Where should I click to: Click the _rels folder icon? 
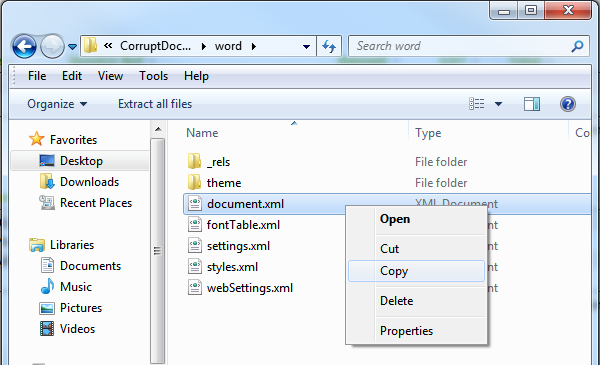point(194,161)
